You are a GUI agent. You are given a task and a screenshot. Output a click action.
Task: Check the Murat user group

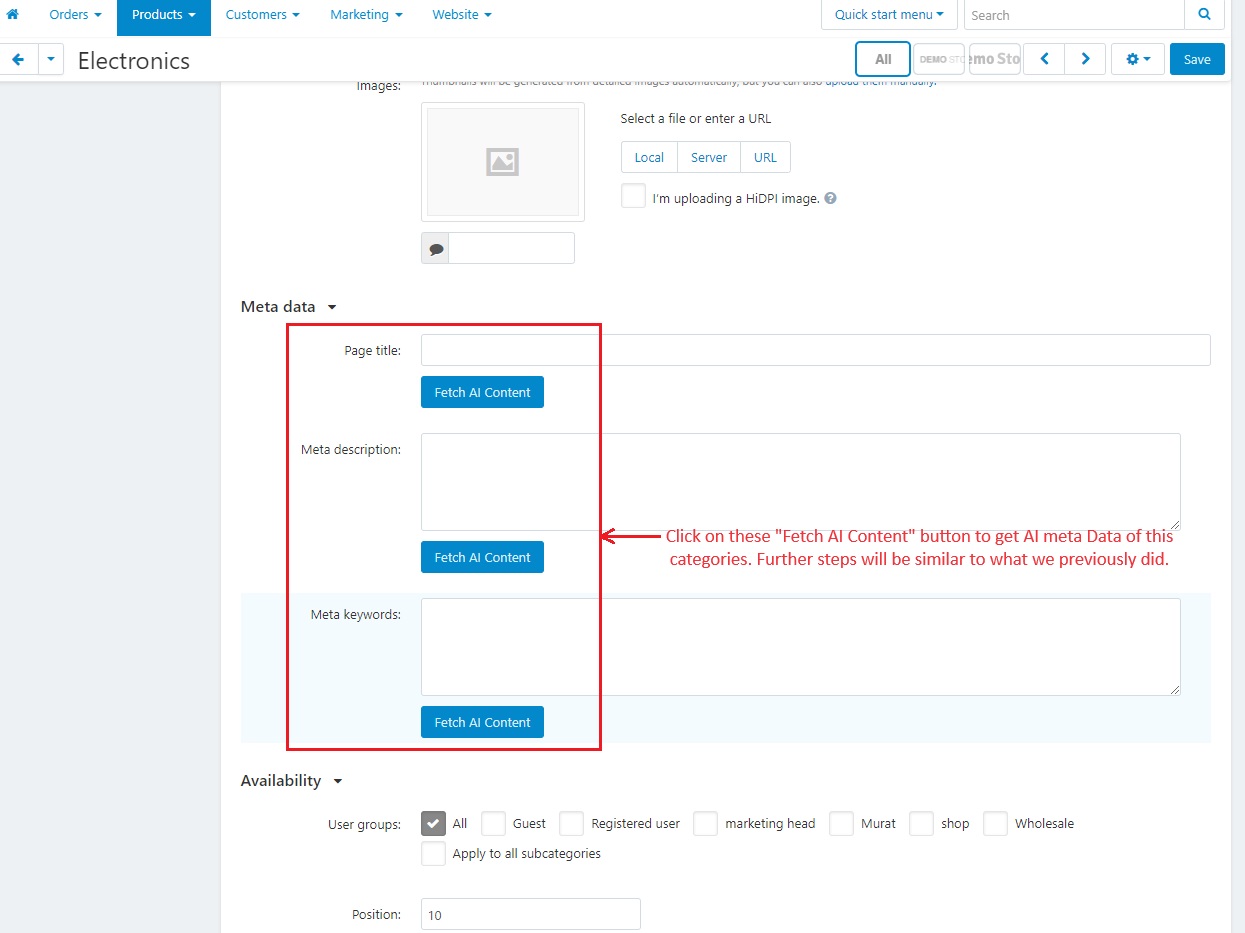pos(841,823)
